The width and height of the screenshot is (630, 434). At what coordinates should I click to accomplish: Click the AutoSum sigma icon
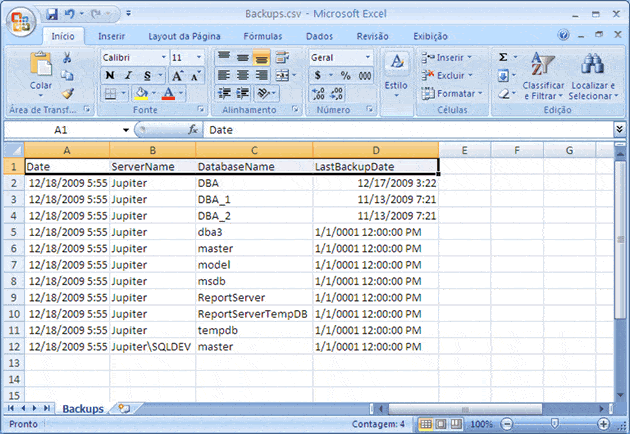pos(503,57)
